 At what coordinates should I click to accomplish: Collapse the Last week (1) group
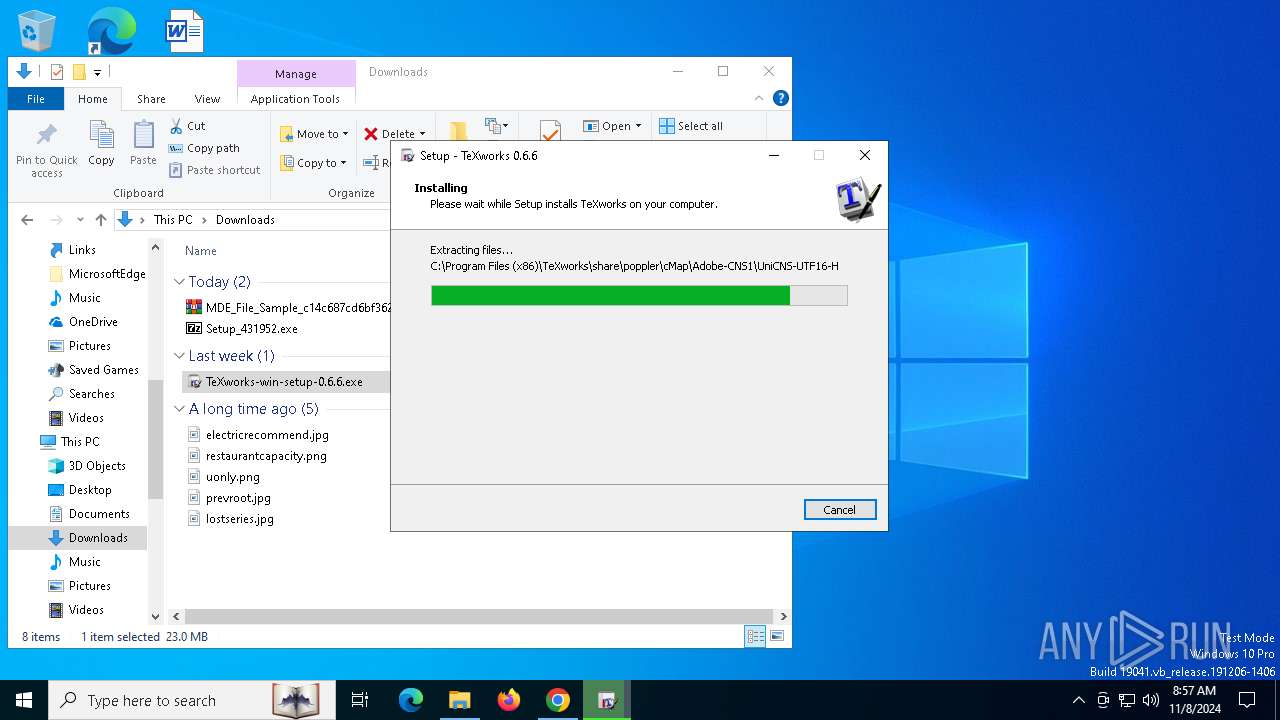point(180,356)
